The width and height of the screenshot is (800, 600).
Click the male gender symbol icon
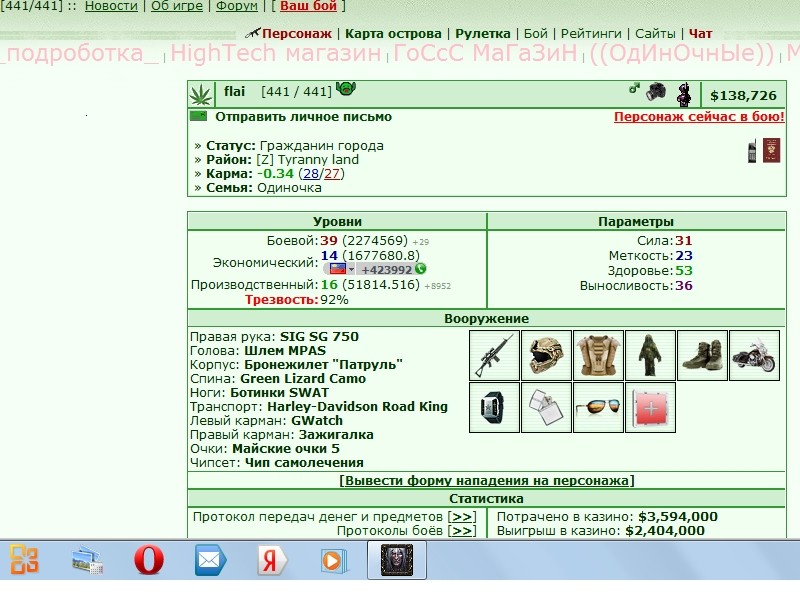(x=634, y=89)
